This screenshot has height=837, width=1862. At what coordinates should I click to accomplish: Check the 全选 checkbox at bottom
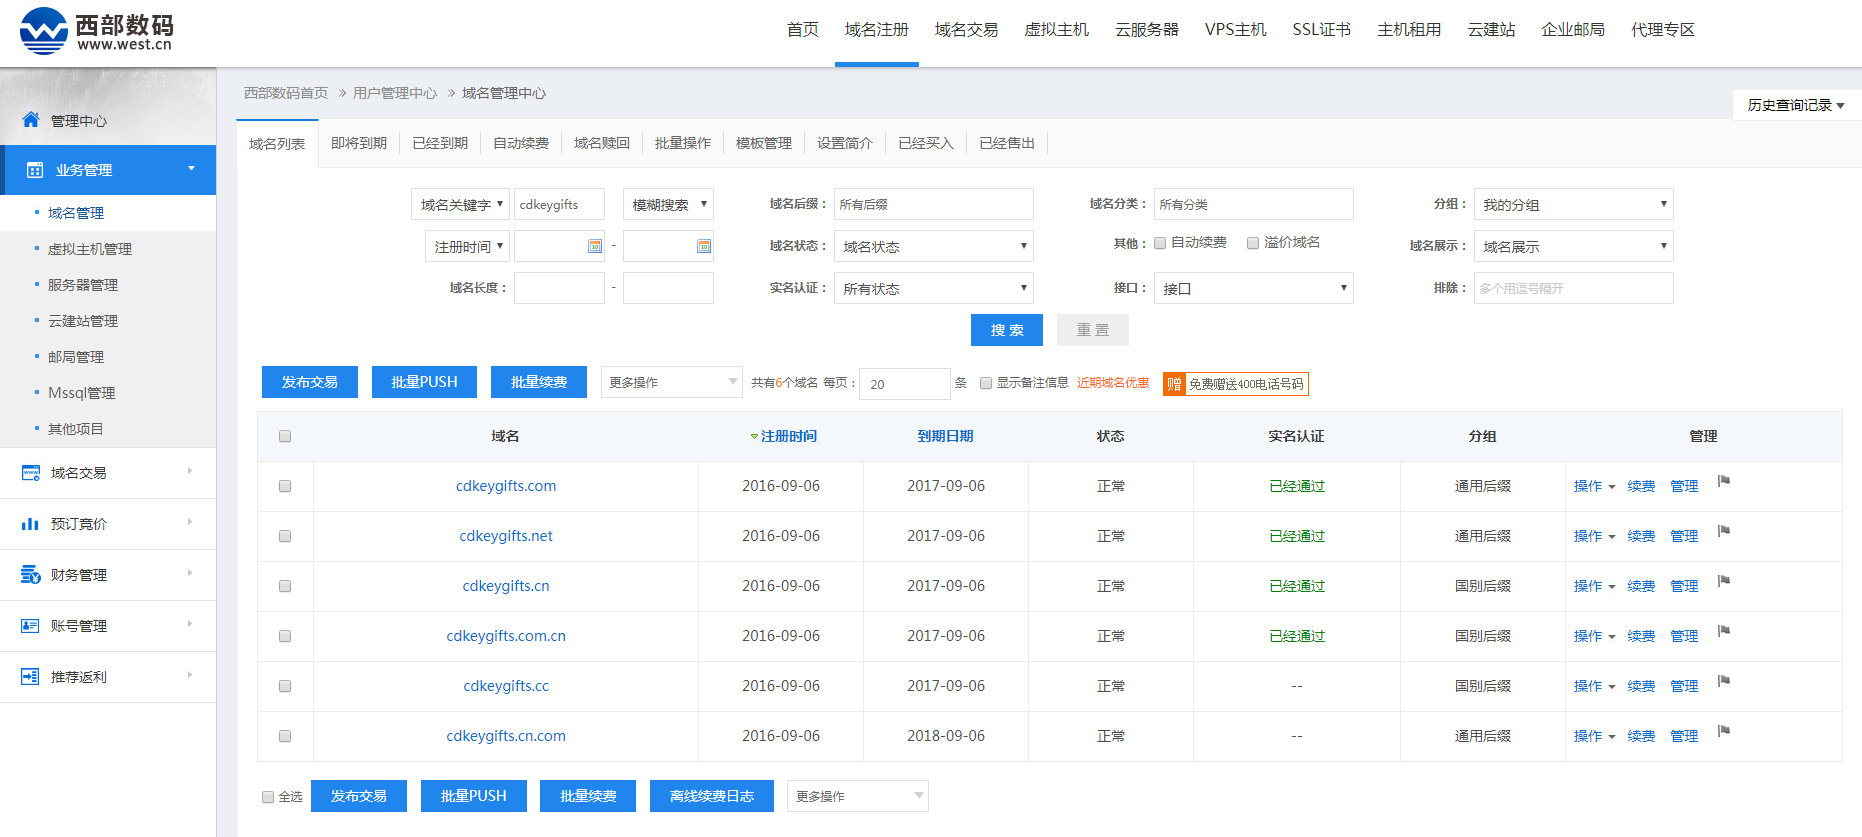(268, 797)
